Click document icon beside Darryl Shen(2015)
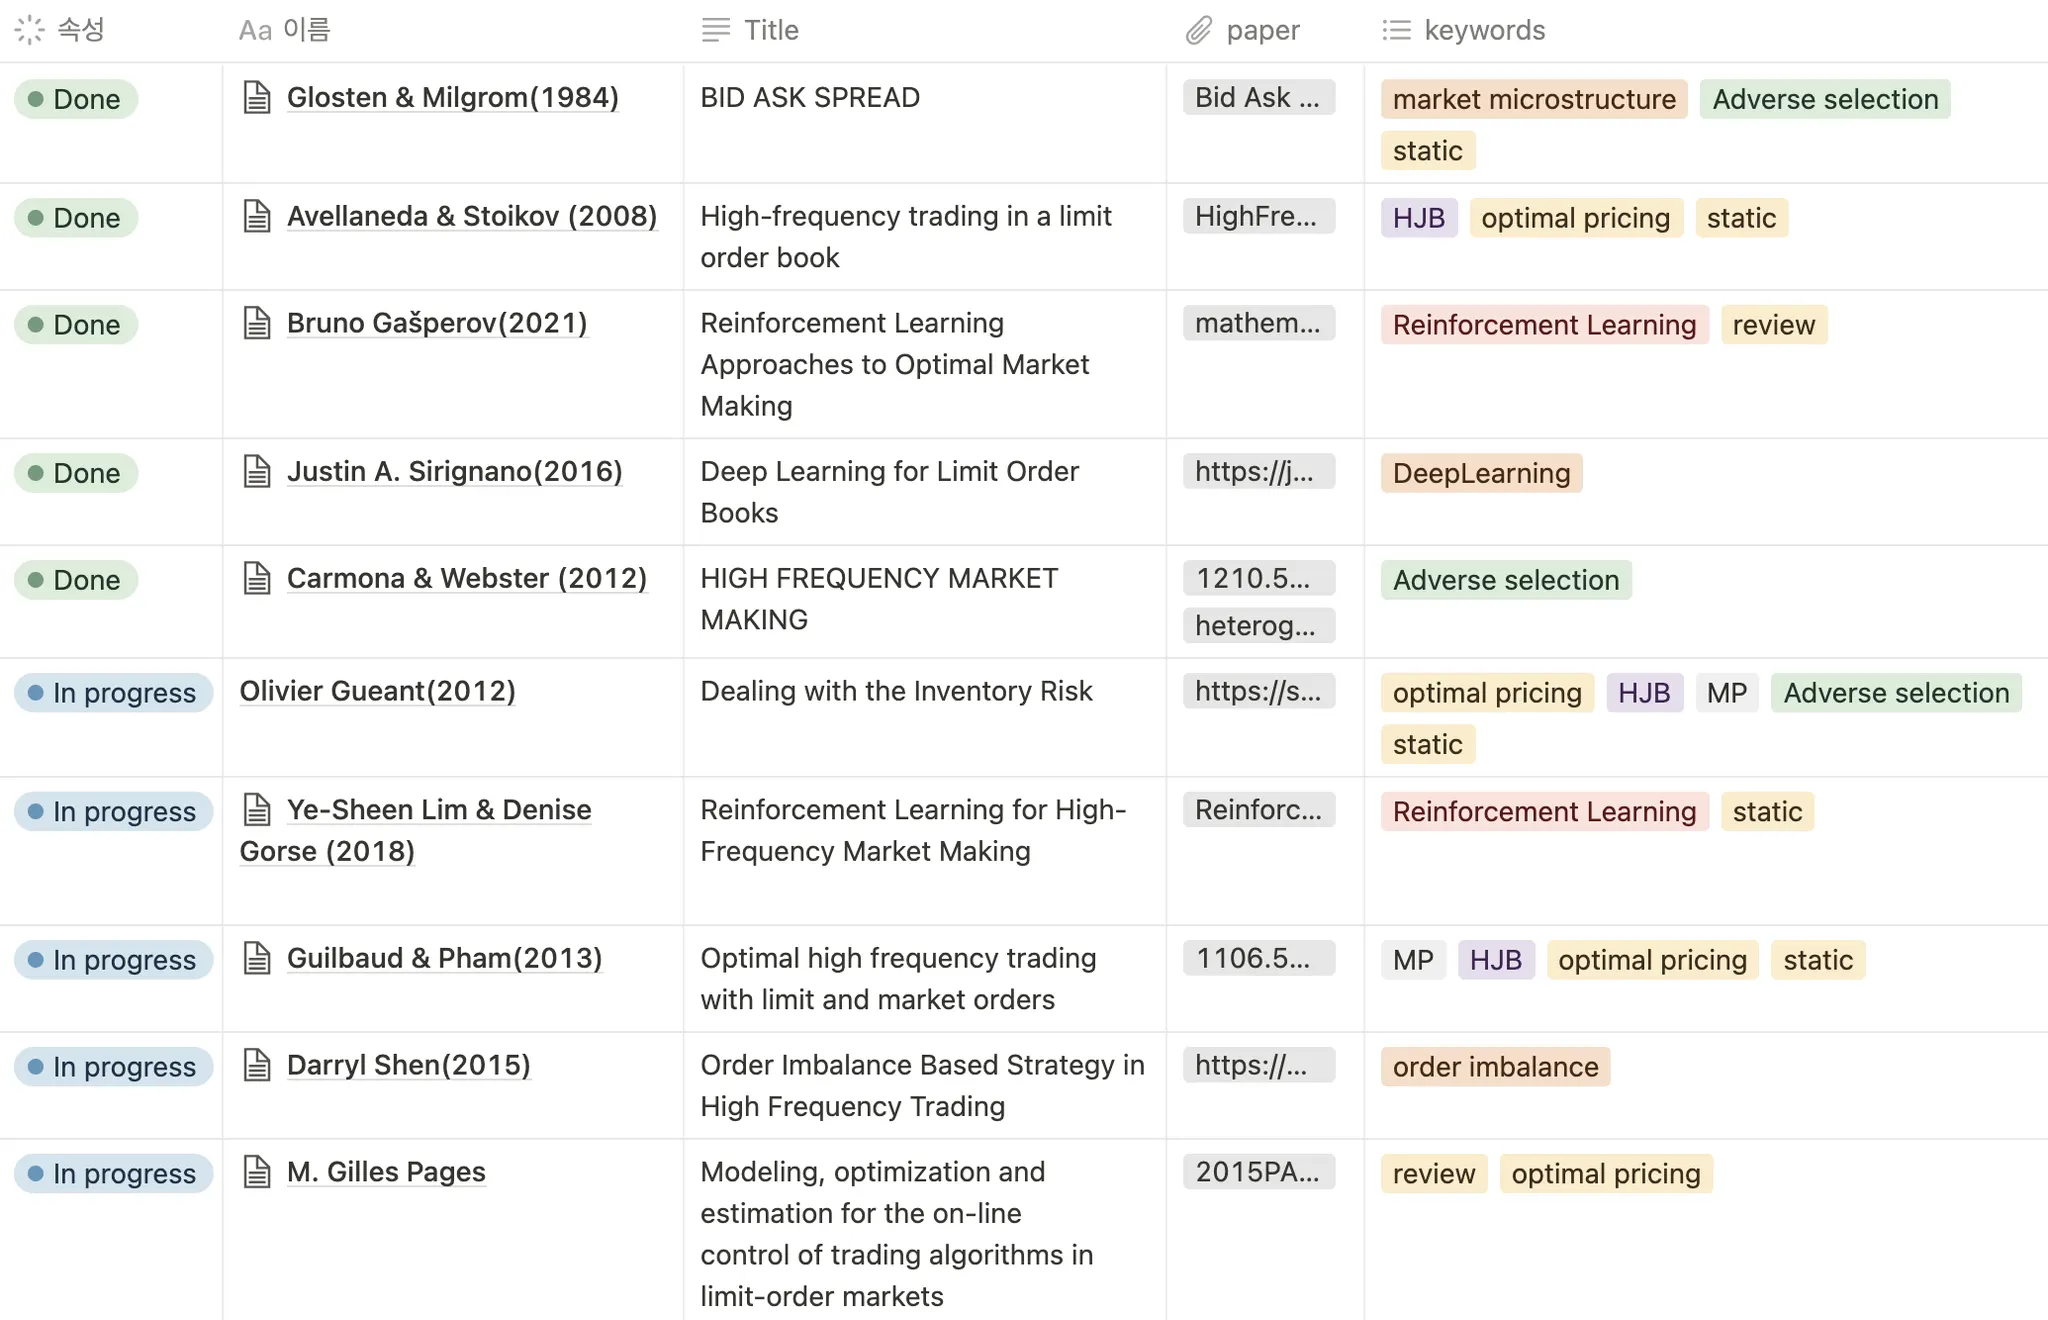2048x1320 pixels. [257, 1065]
